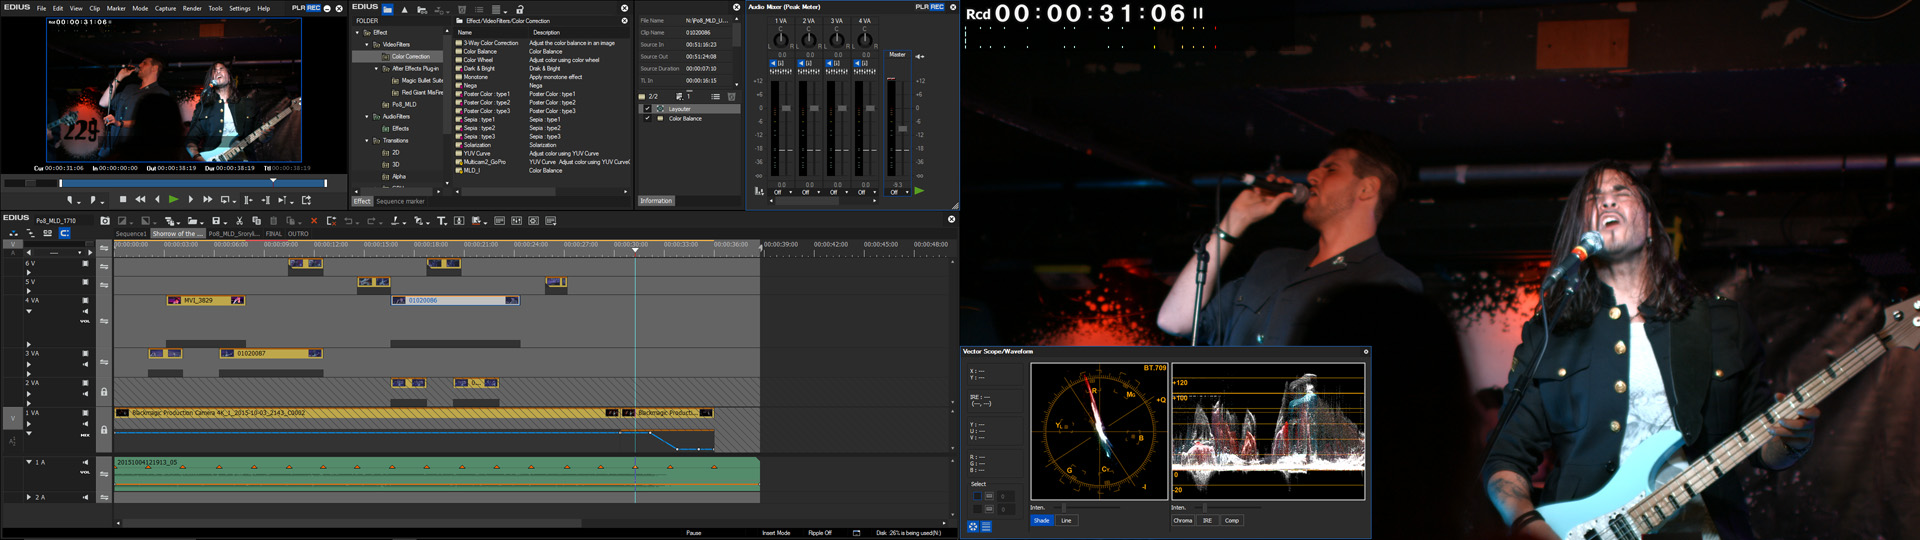Viewport: 1920px width, 540px height.
Task: Toggle MIX button on track 1 VA
Action: point(85,435)
